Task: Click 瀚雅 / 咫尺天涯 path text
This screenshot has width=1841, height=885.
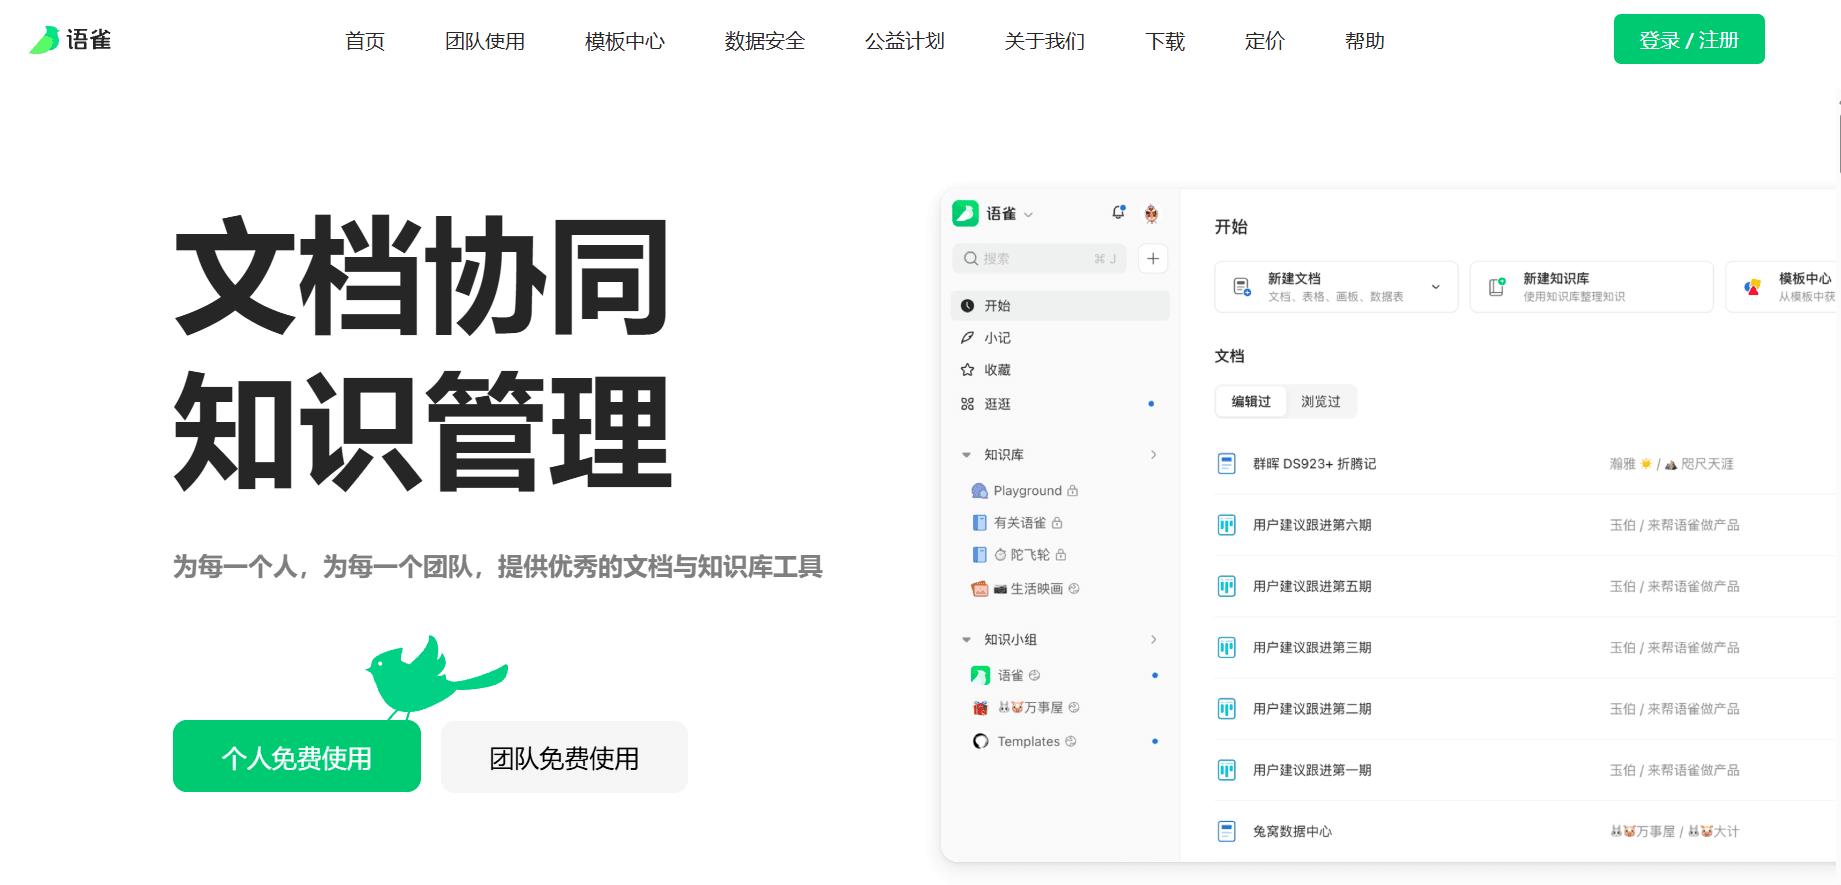Action: tap(1672, 464)
